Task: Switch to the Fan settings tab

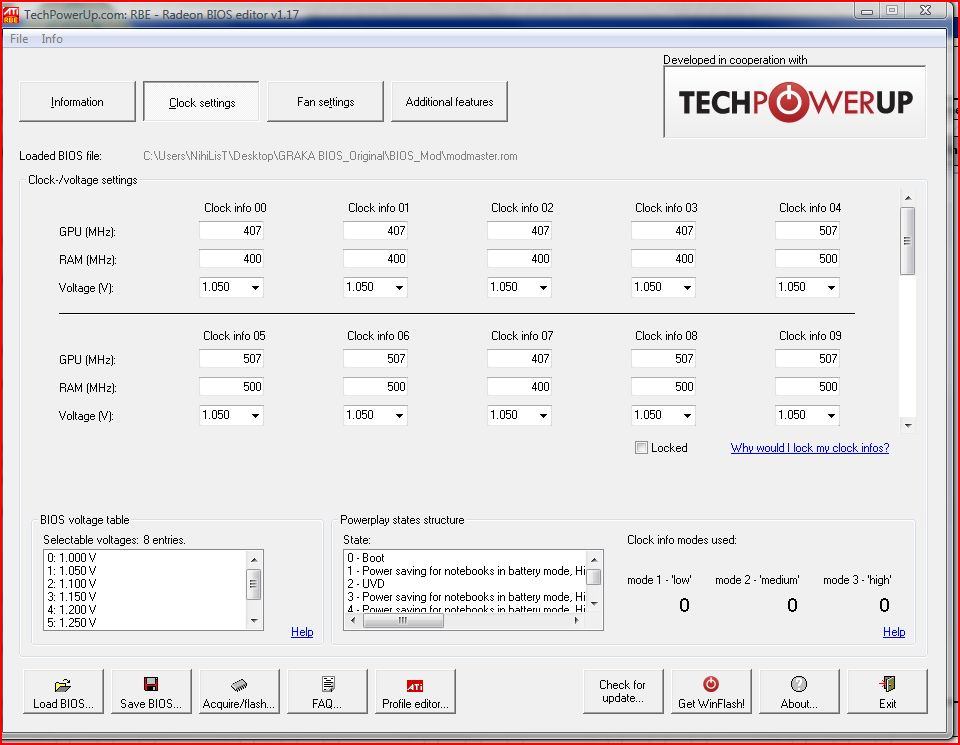Action: (326, 102)
